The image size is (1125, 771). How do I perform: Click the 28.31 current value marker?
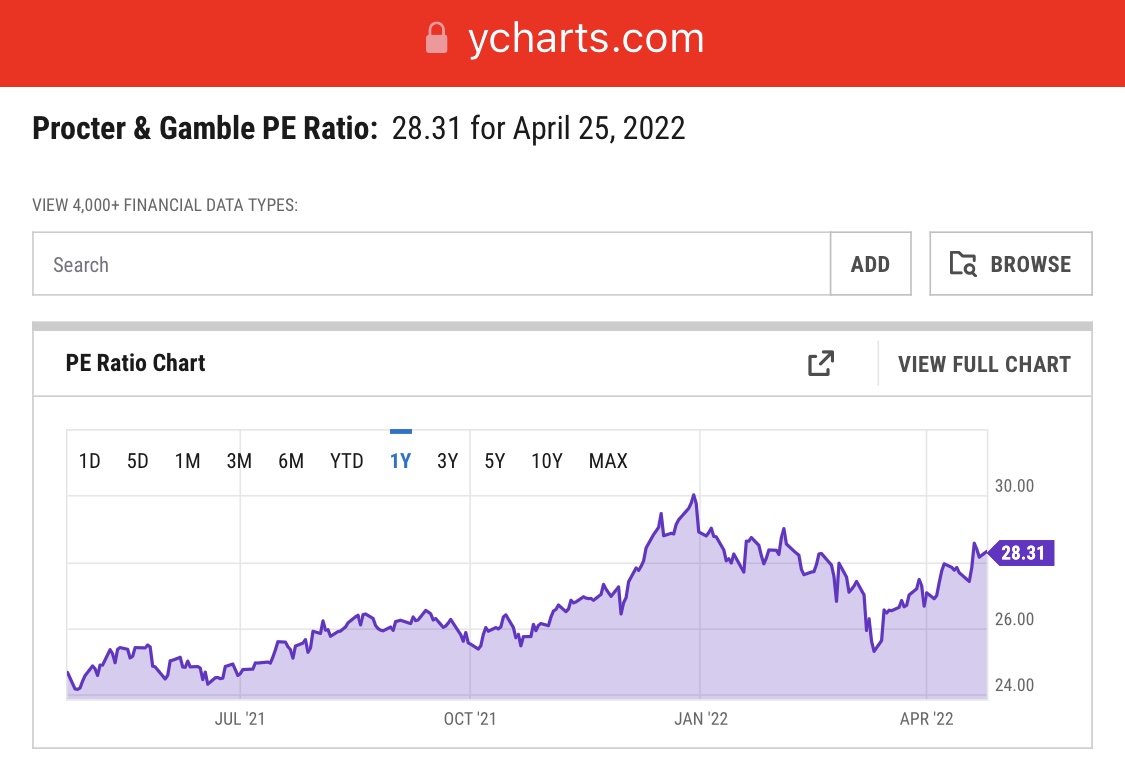(1022, 553)
